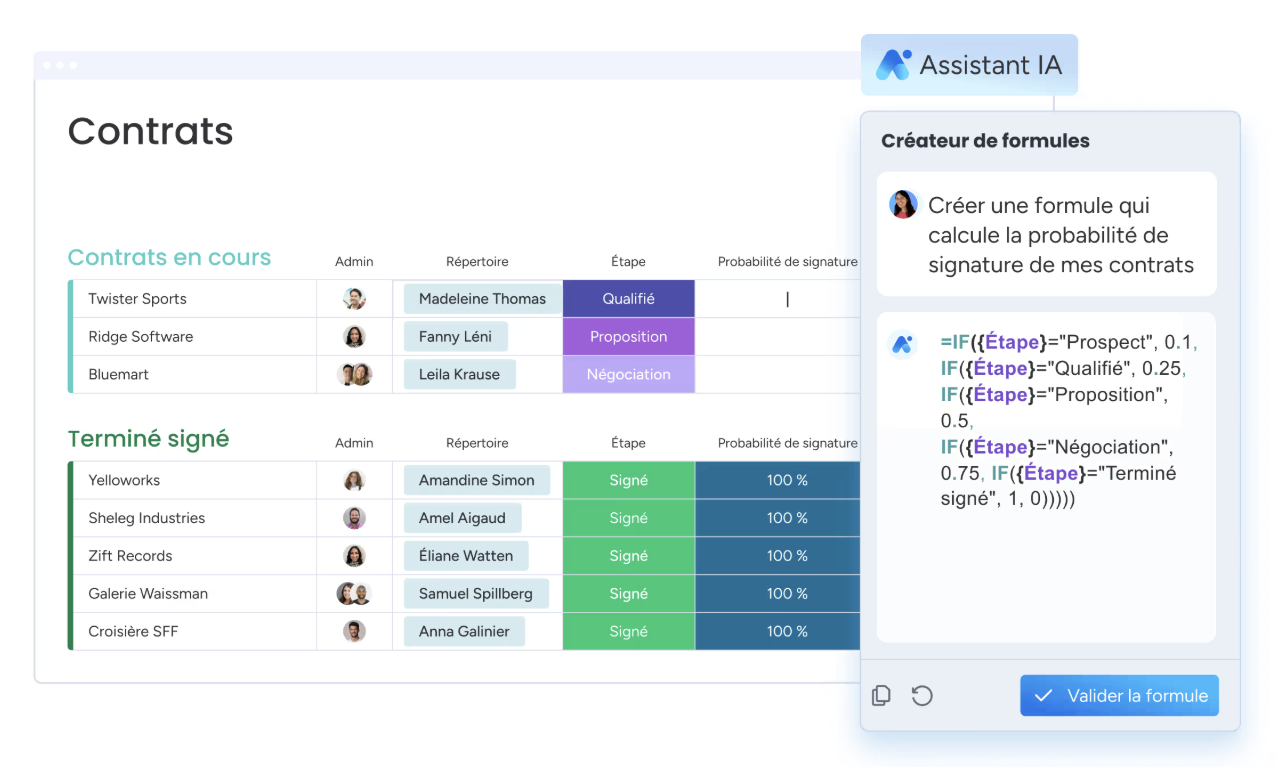Screen dimensions: 1288x784
Task: Click the Amel Aigaud tag
Action: pyautogui.click(x=462, y=518)
